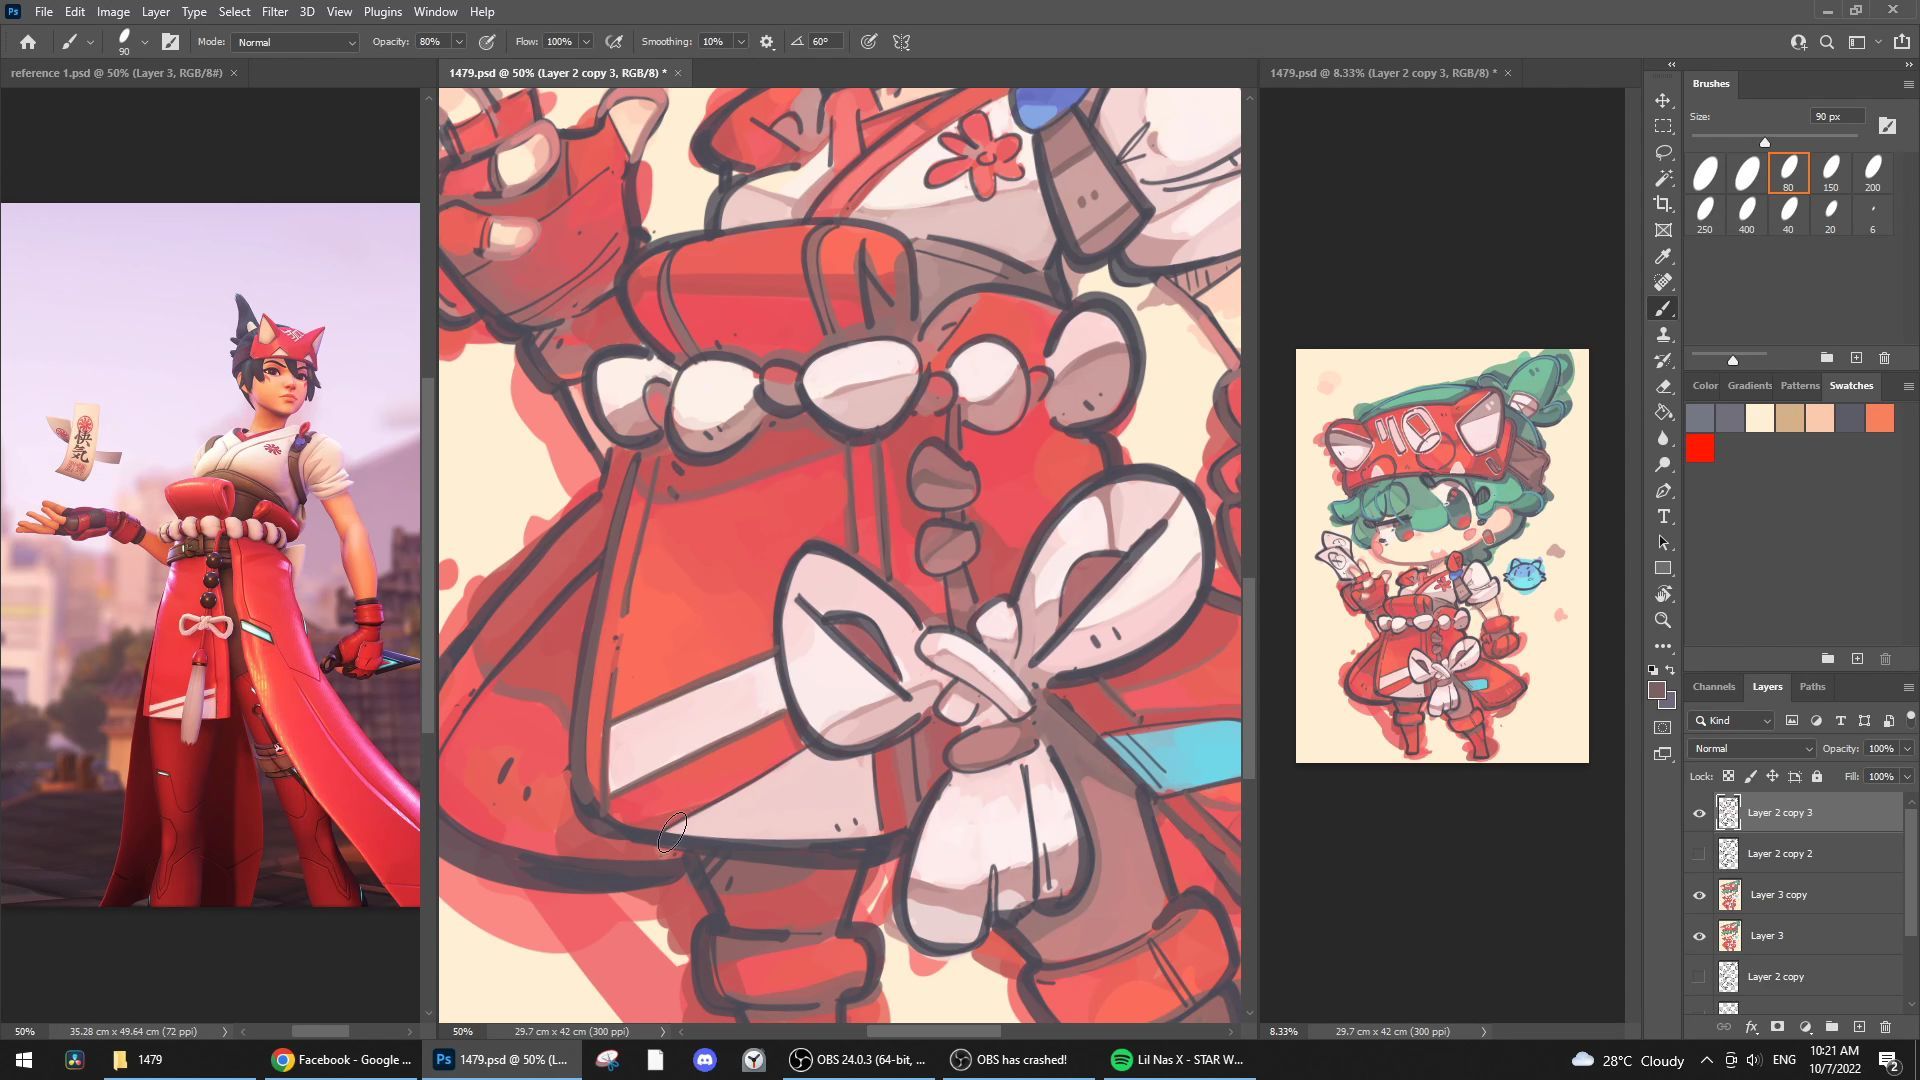Open Facebook Chrome window in taskbar
1920x1080 pixels.
341,1060
